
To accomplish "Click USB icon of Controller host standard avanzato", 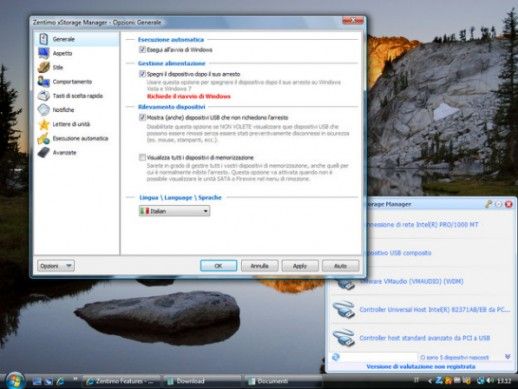I will (x=344, y=338).
